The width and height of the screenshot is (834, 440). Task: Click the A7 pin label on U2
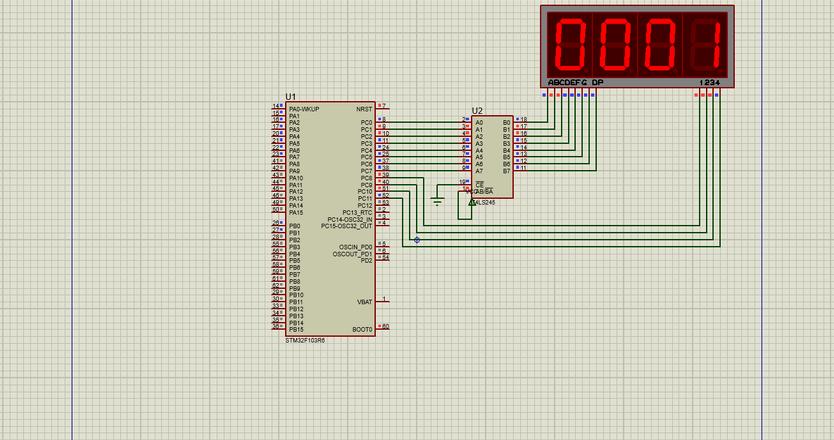pos(479,171)
